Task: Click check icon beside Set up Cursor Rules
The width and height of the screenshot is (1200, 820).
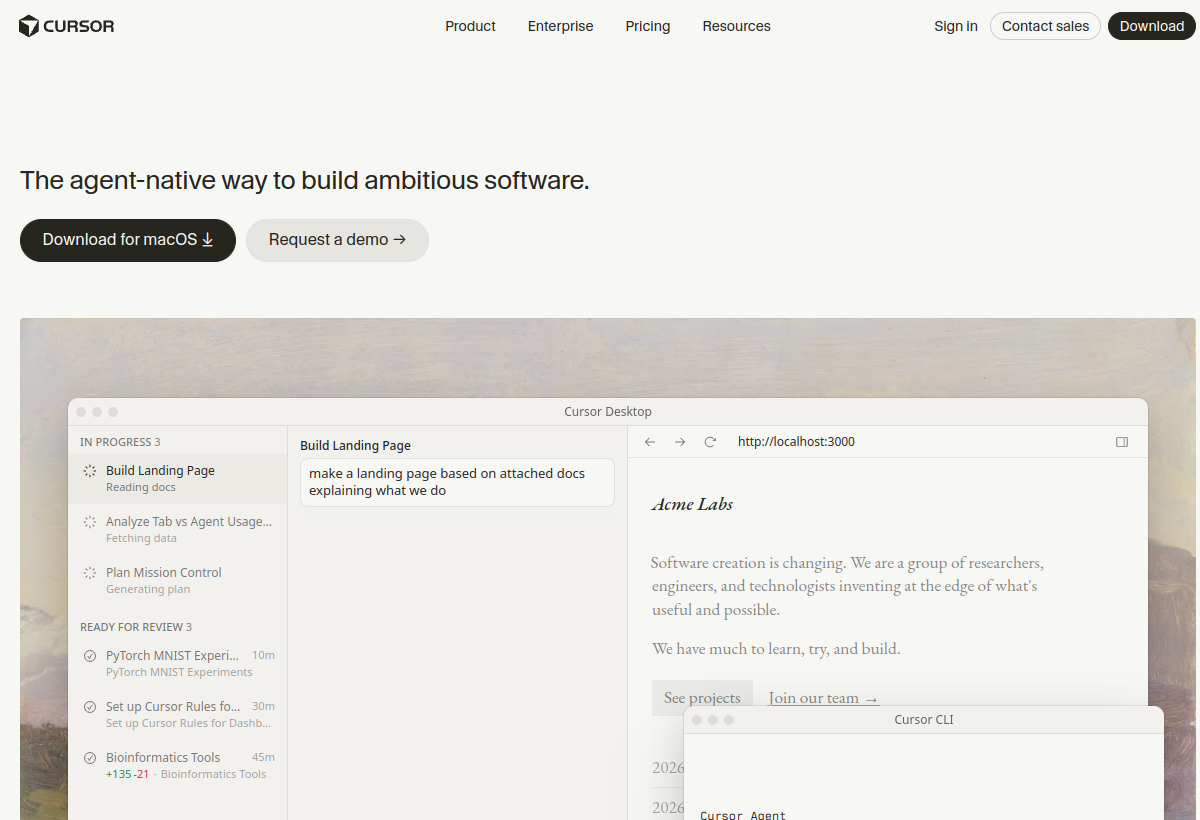Action: pos(89,707)
